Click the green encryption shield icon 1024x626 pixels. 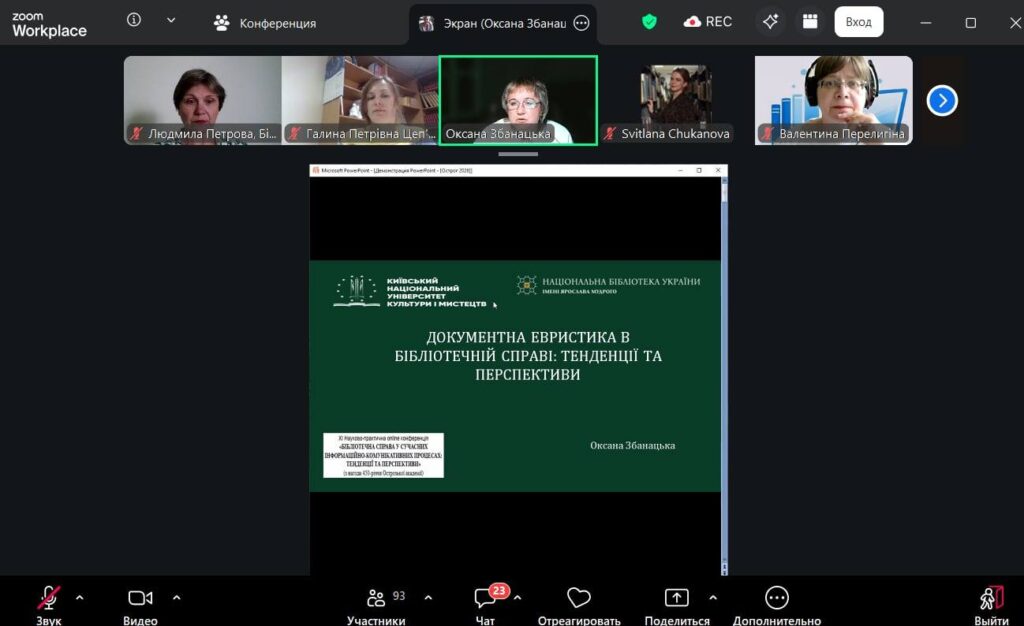[x=649, y=22]
